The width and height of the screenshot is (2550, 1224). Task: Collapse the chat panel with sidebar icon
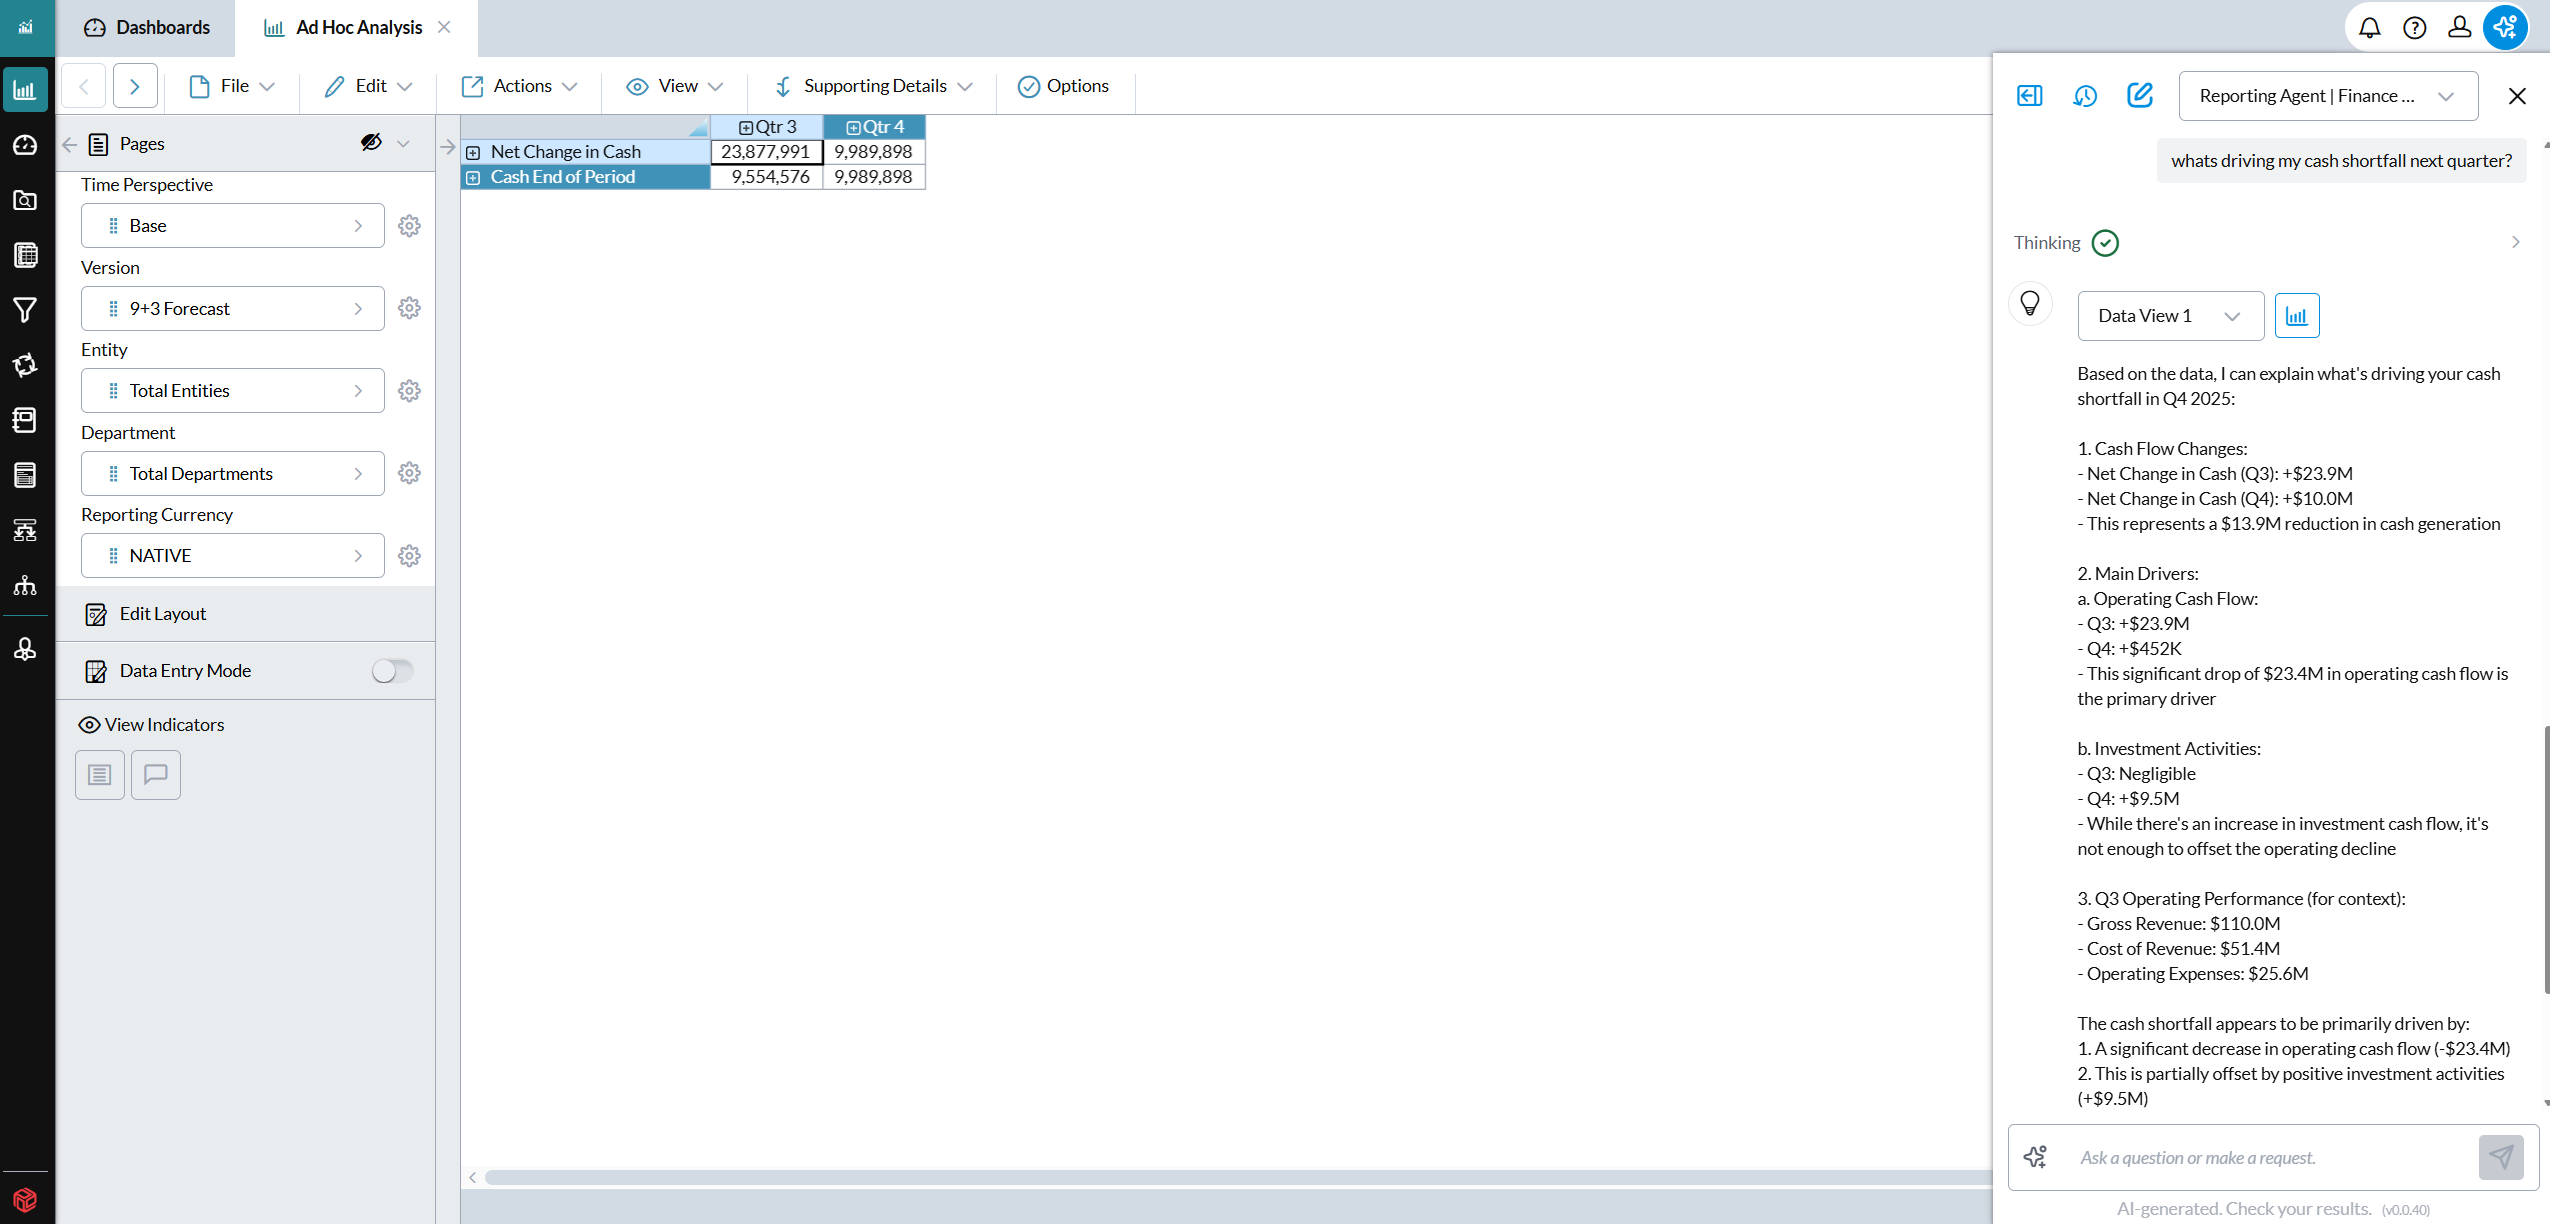coord(2030,95)
